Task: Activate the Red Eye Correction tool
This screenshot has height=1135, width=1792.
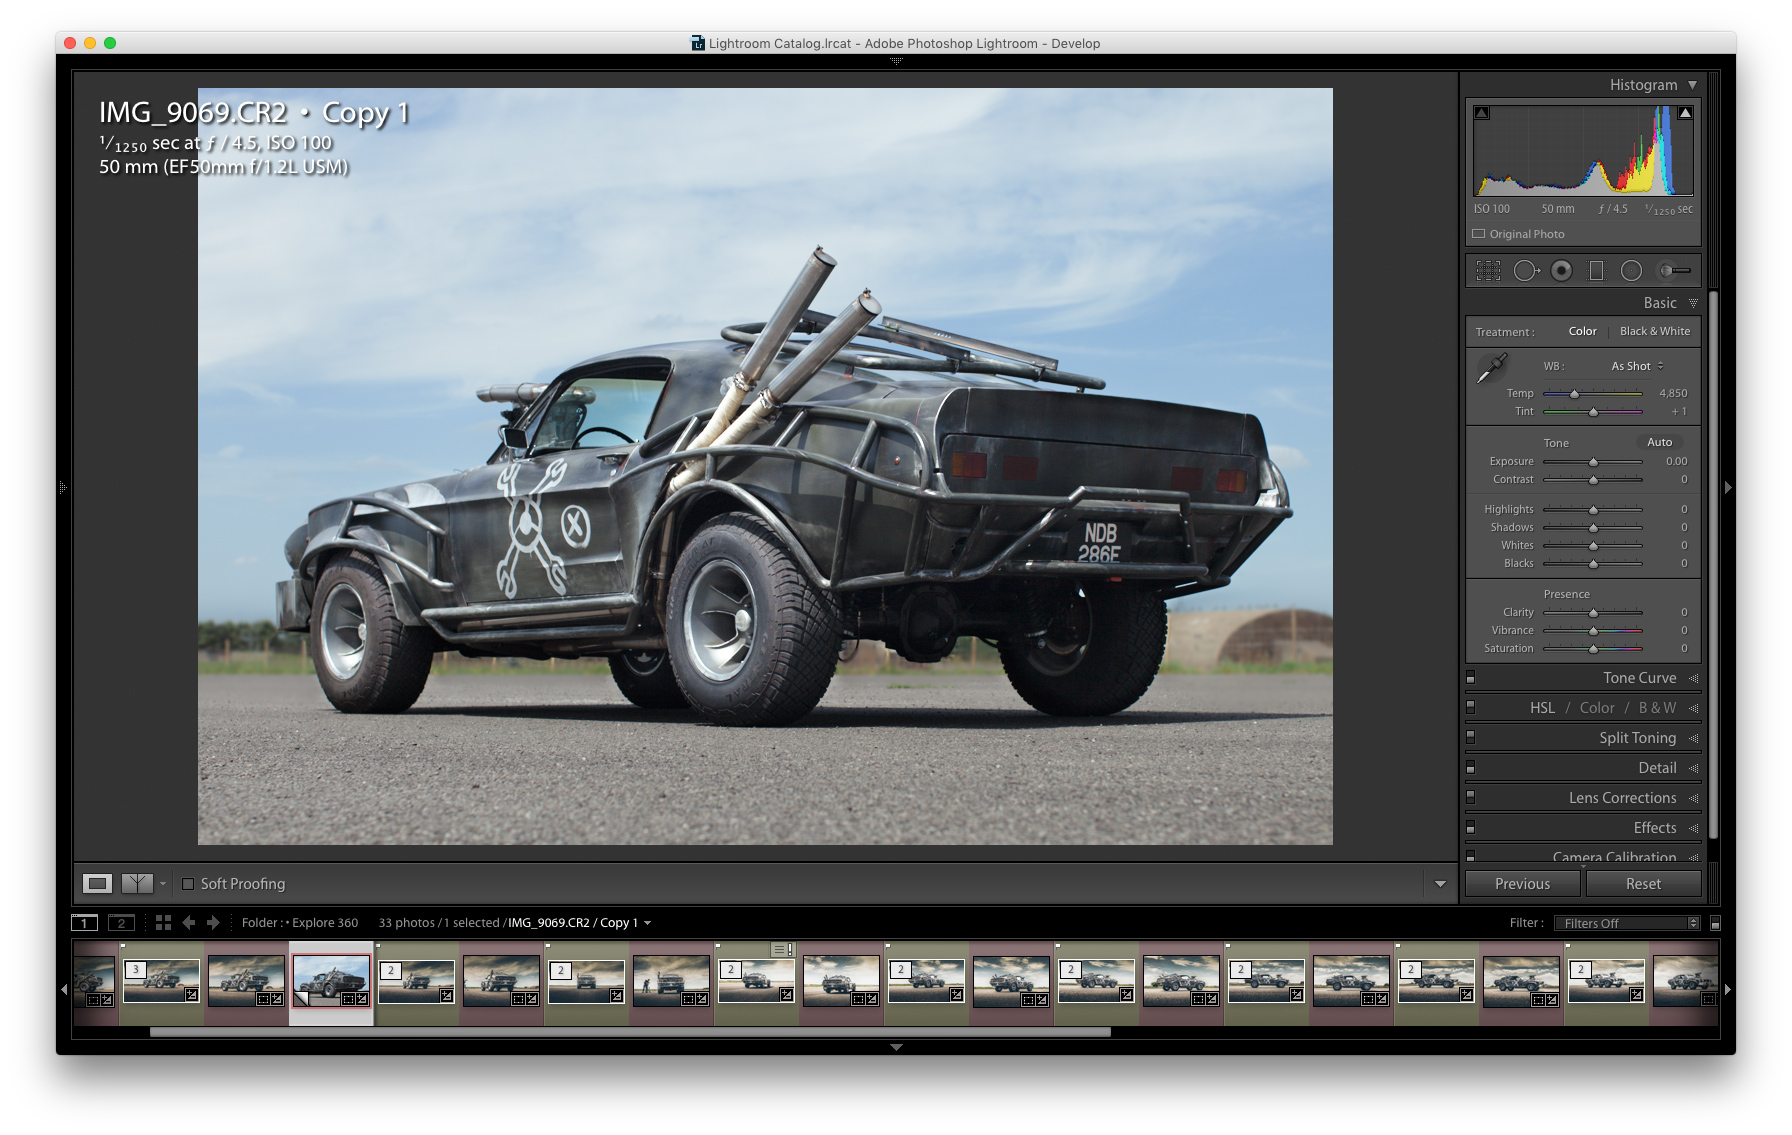Action: click(1561, 270)
